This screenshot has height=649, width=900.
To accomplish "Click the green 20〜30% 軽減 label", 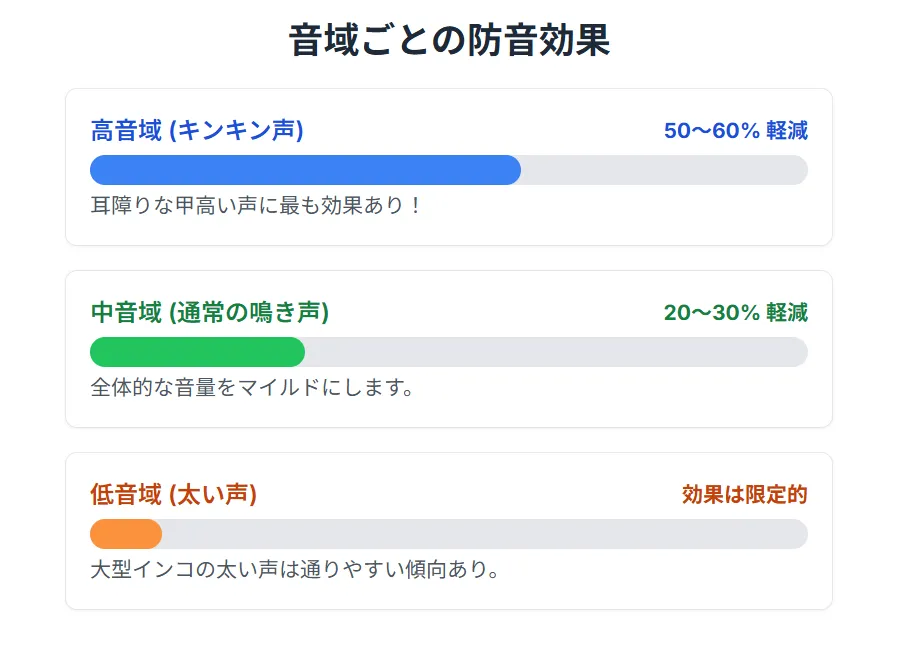I will pyautogui.click(x=735, y=313).
